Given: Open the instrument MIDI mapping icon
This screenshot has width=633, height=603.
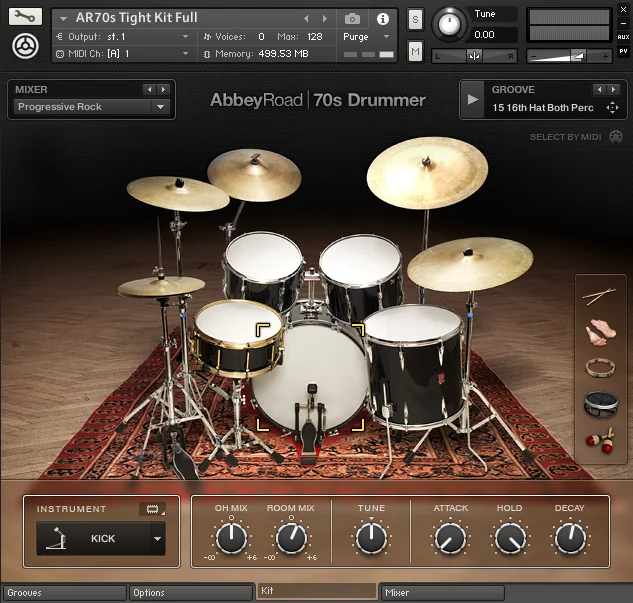Looking at the screenshot, I should 153,509.
